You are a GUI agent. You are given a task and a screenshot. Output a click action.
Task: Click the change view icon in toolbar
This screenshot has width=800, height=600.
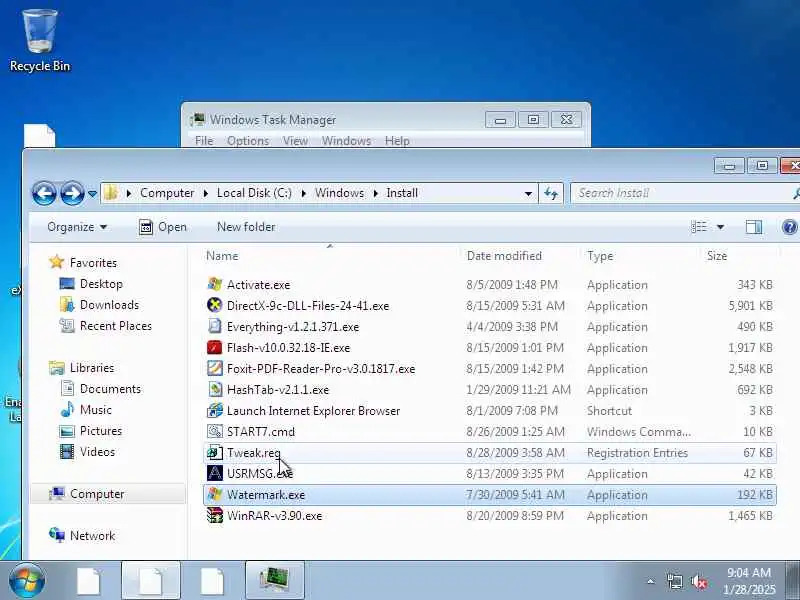point(699,227)
